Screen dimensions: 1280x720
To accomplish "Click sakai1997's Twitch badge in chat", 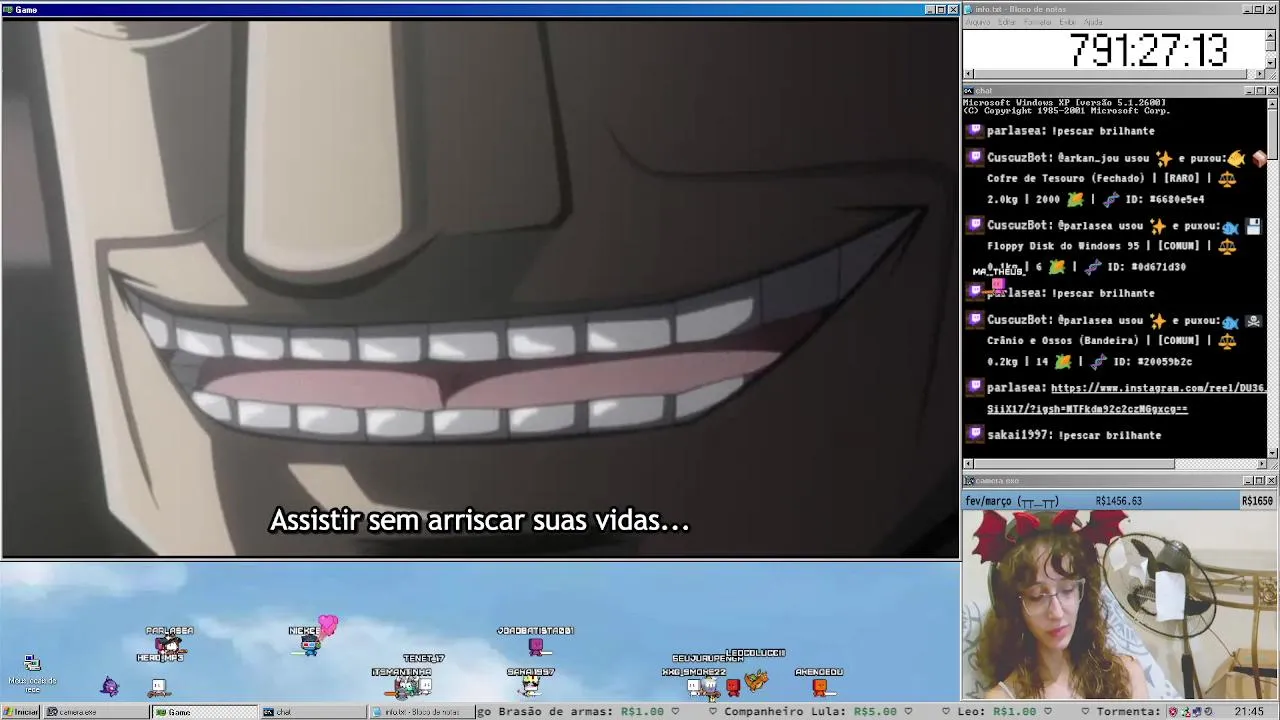I will [975, 434].
